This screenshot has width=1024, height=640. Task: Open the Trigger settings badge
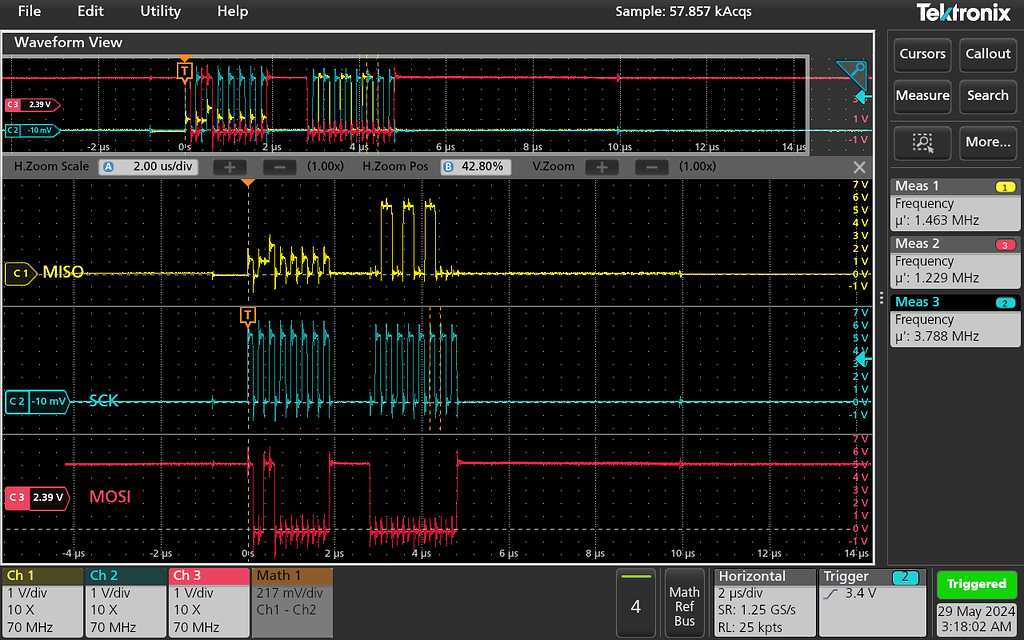point(874,602)
